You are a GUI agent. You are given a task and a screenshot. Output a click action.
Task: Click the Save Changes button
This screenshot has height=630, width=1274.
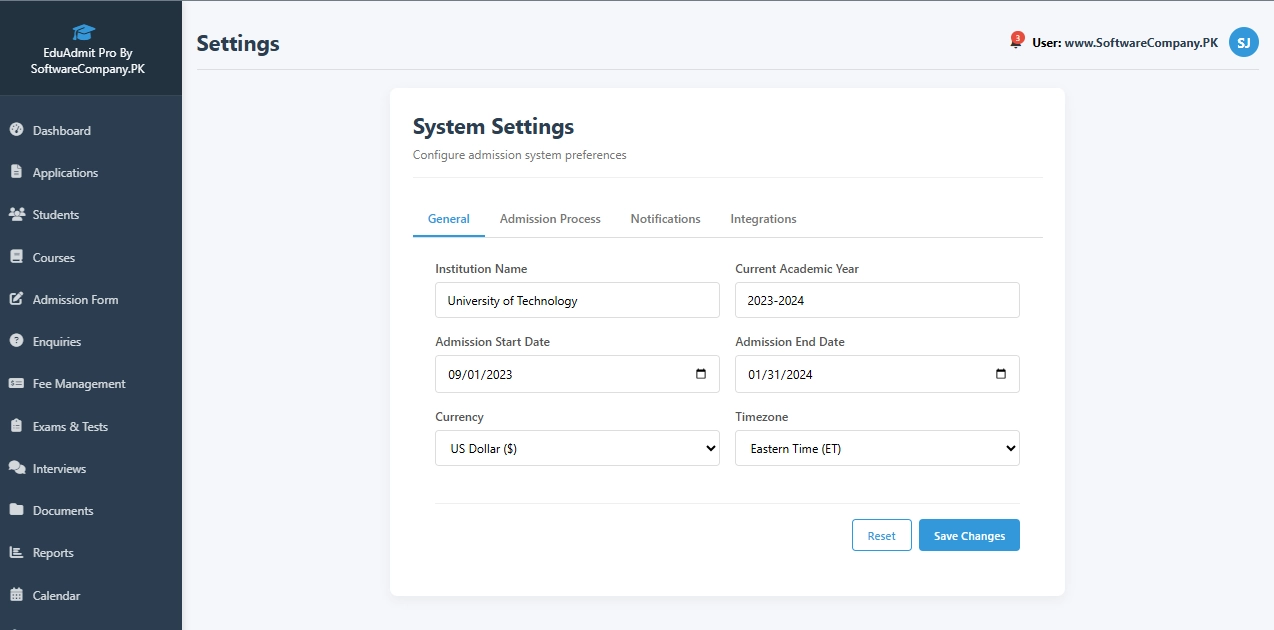point(968,534)
